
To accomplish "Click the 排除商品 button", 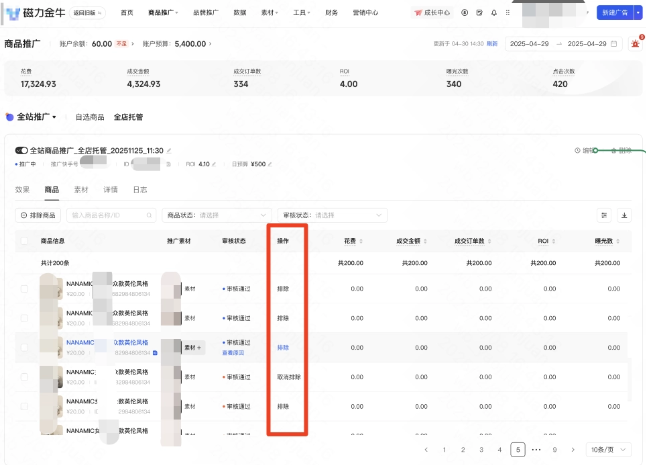I will (x=38, y=215).
